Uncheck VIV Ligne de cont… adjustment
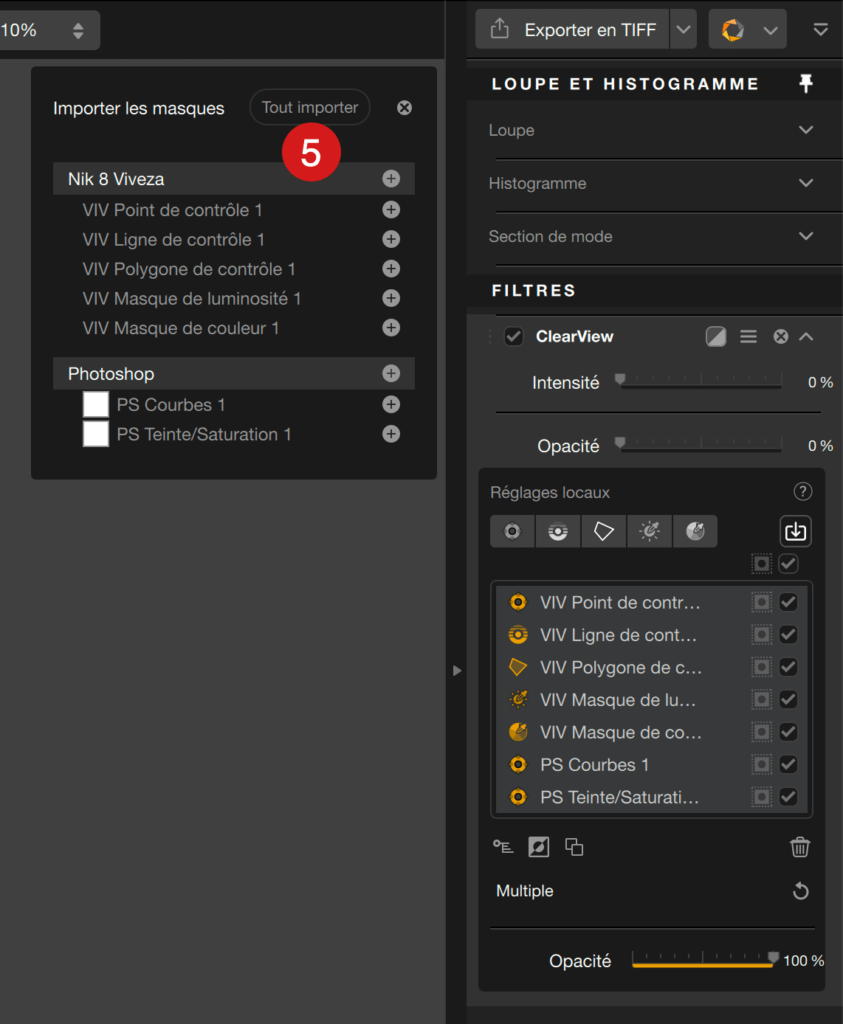843x1024 pixels. pyautogui.click(x=788, y=634)
